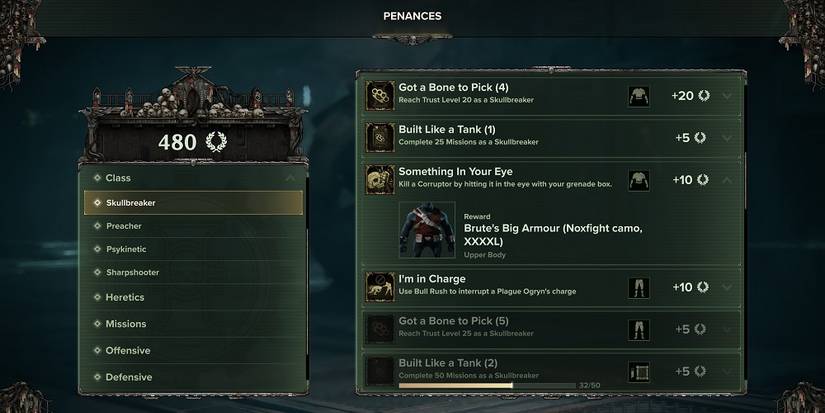
Task: Click the Brute's Big Armour reward thumbnail
Action: coord(427,231)
